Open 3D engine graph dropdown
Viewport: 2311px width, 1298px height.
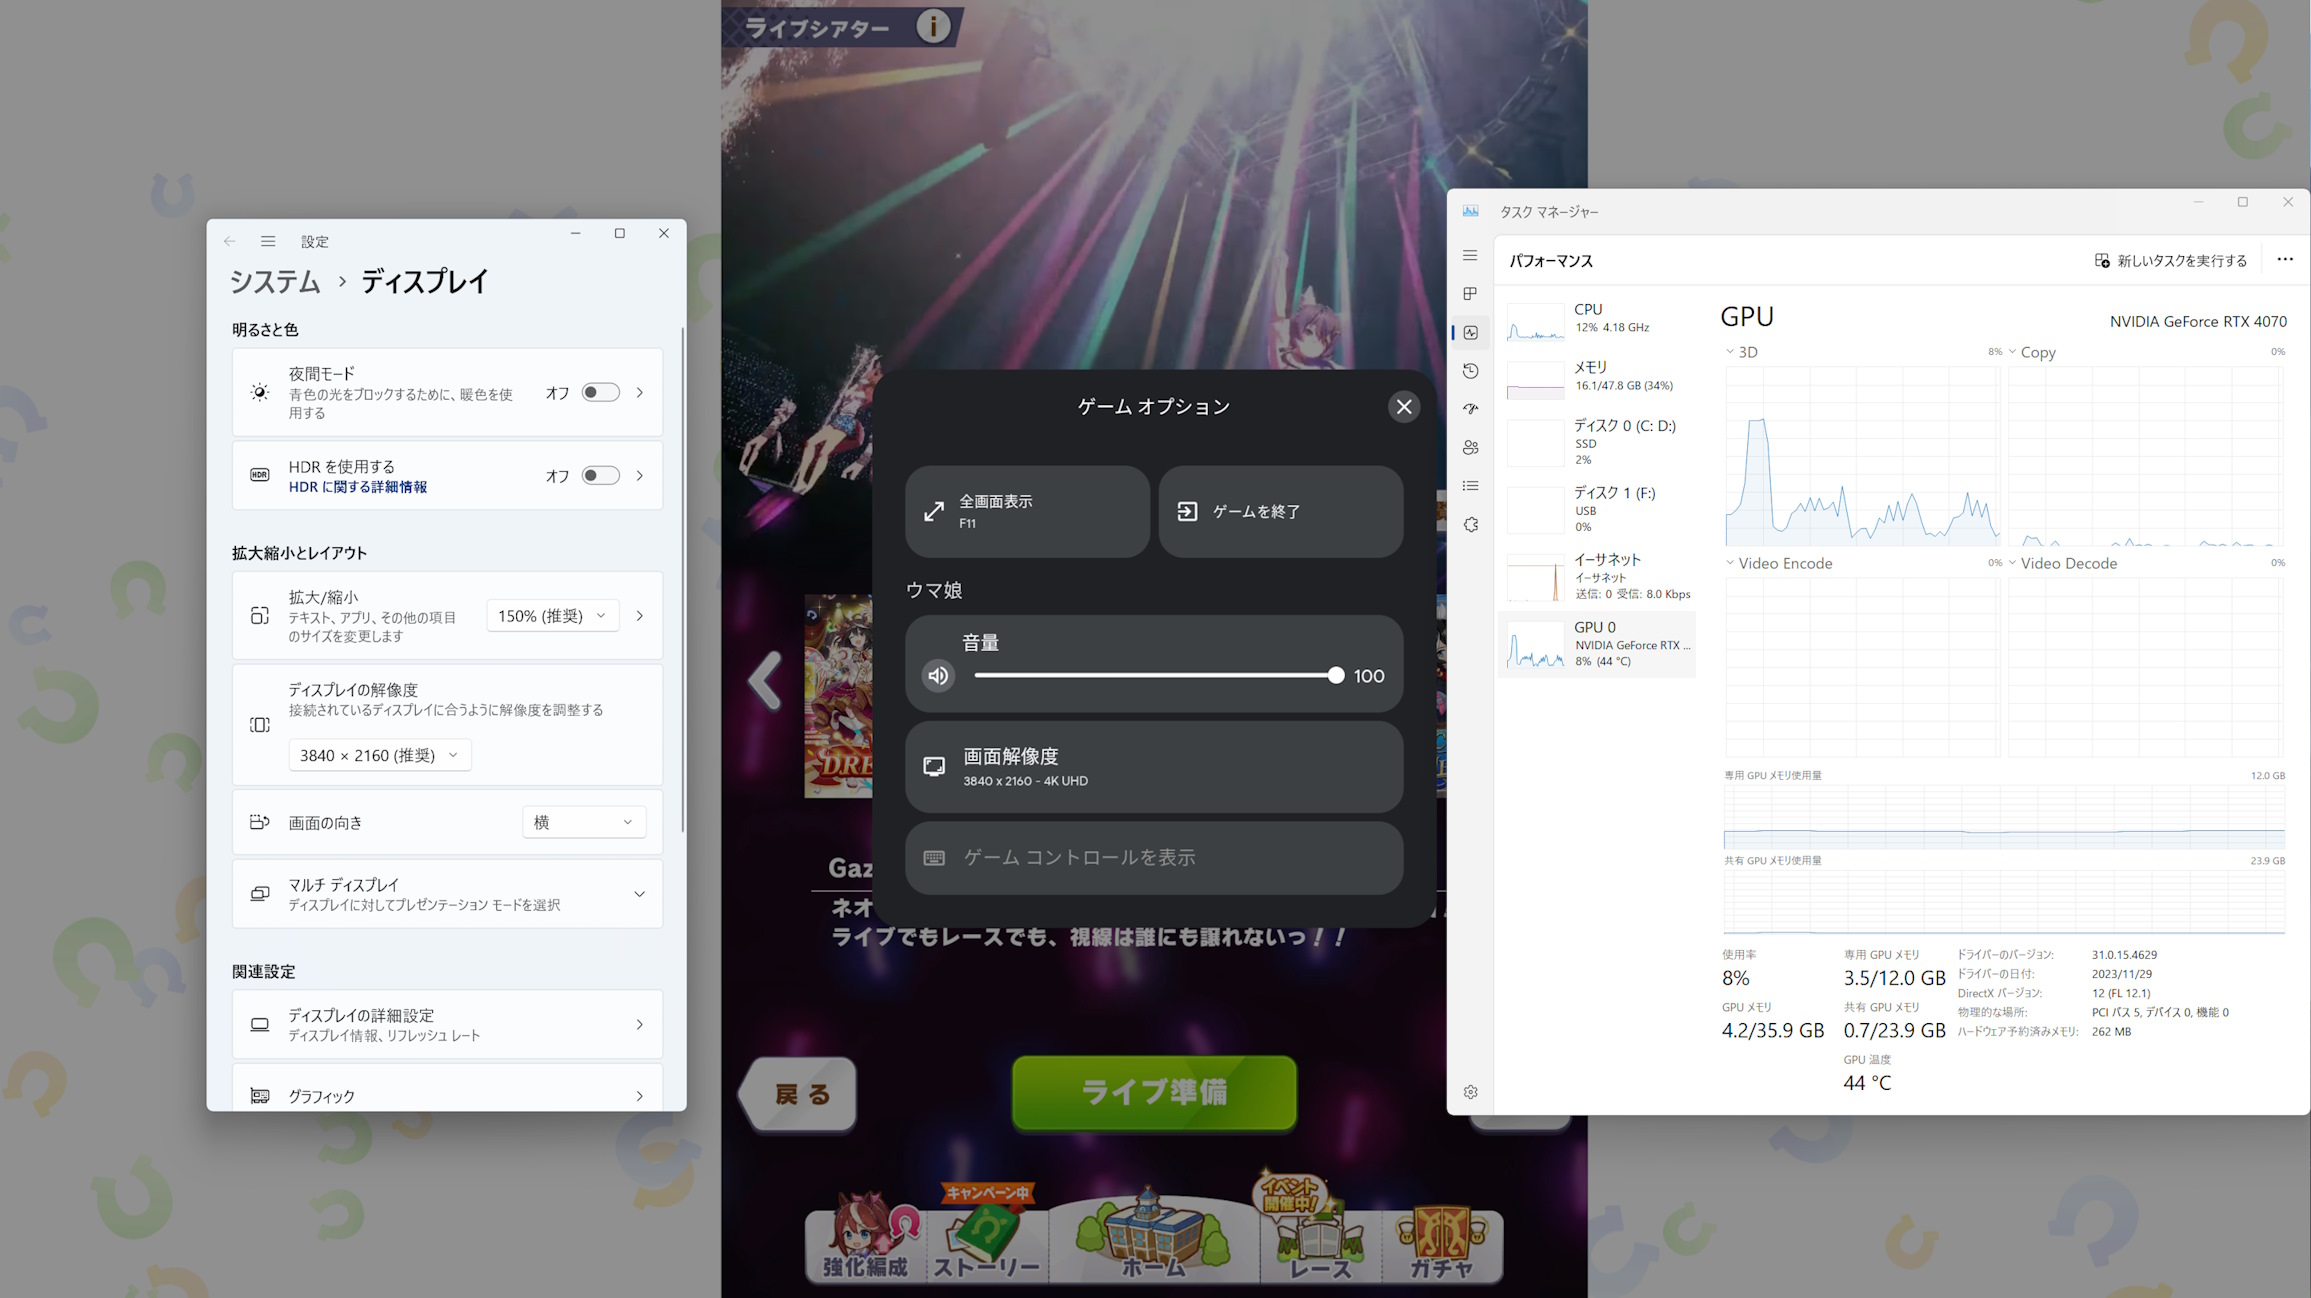[1741, 352]
